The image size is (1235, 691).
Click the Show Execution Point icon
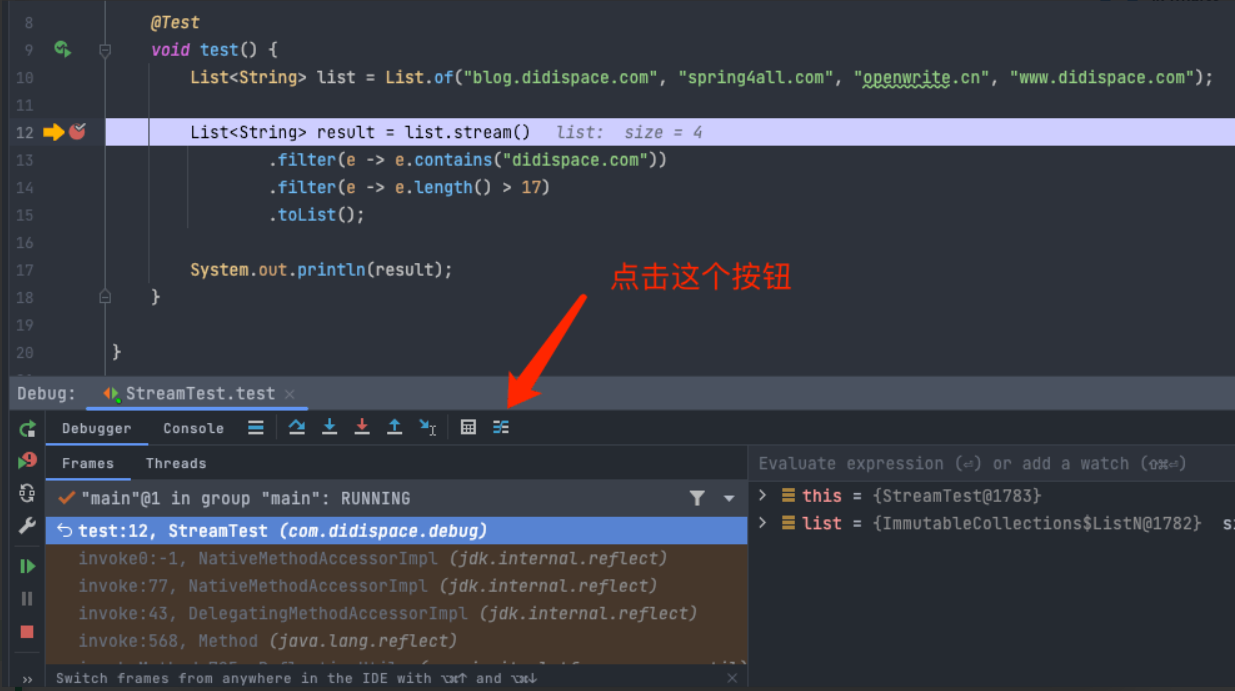[256, 427]
